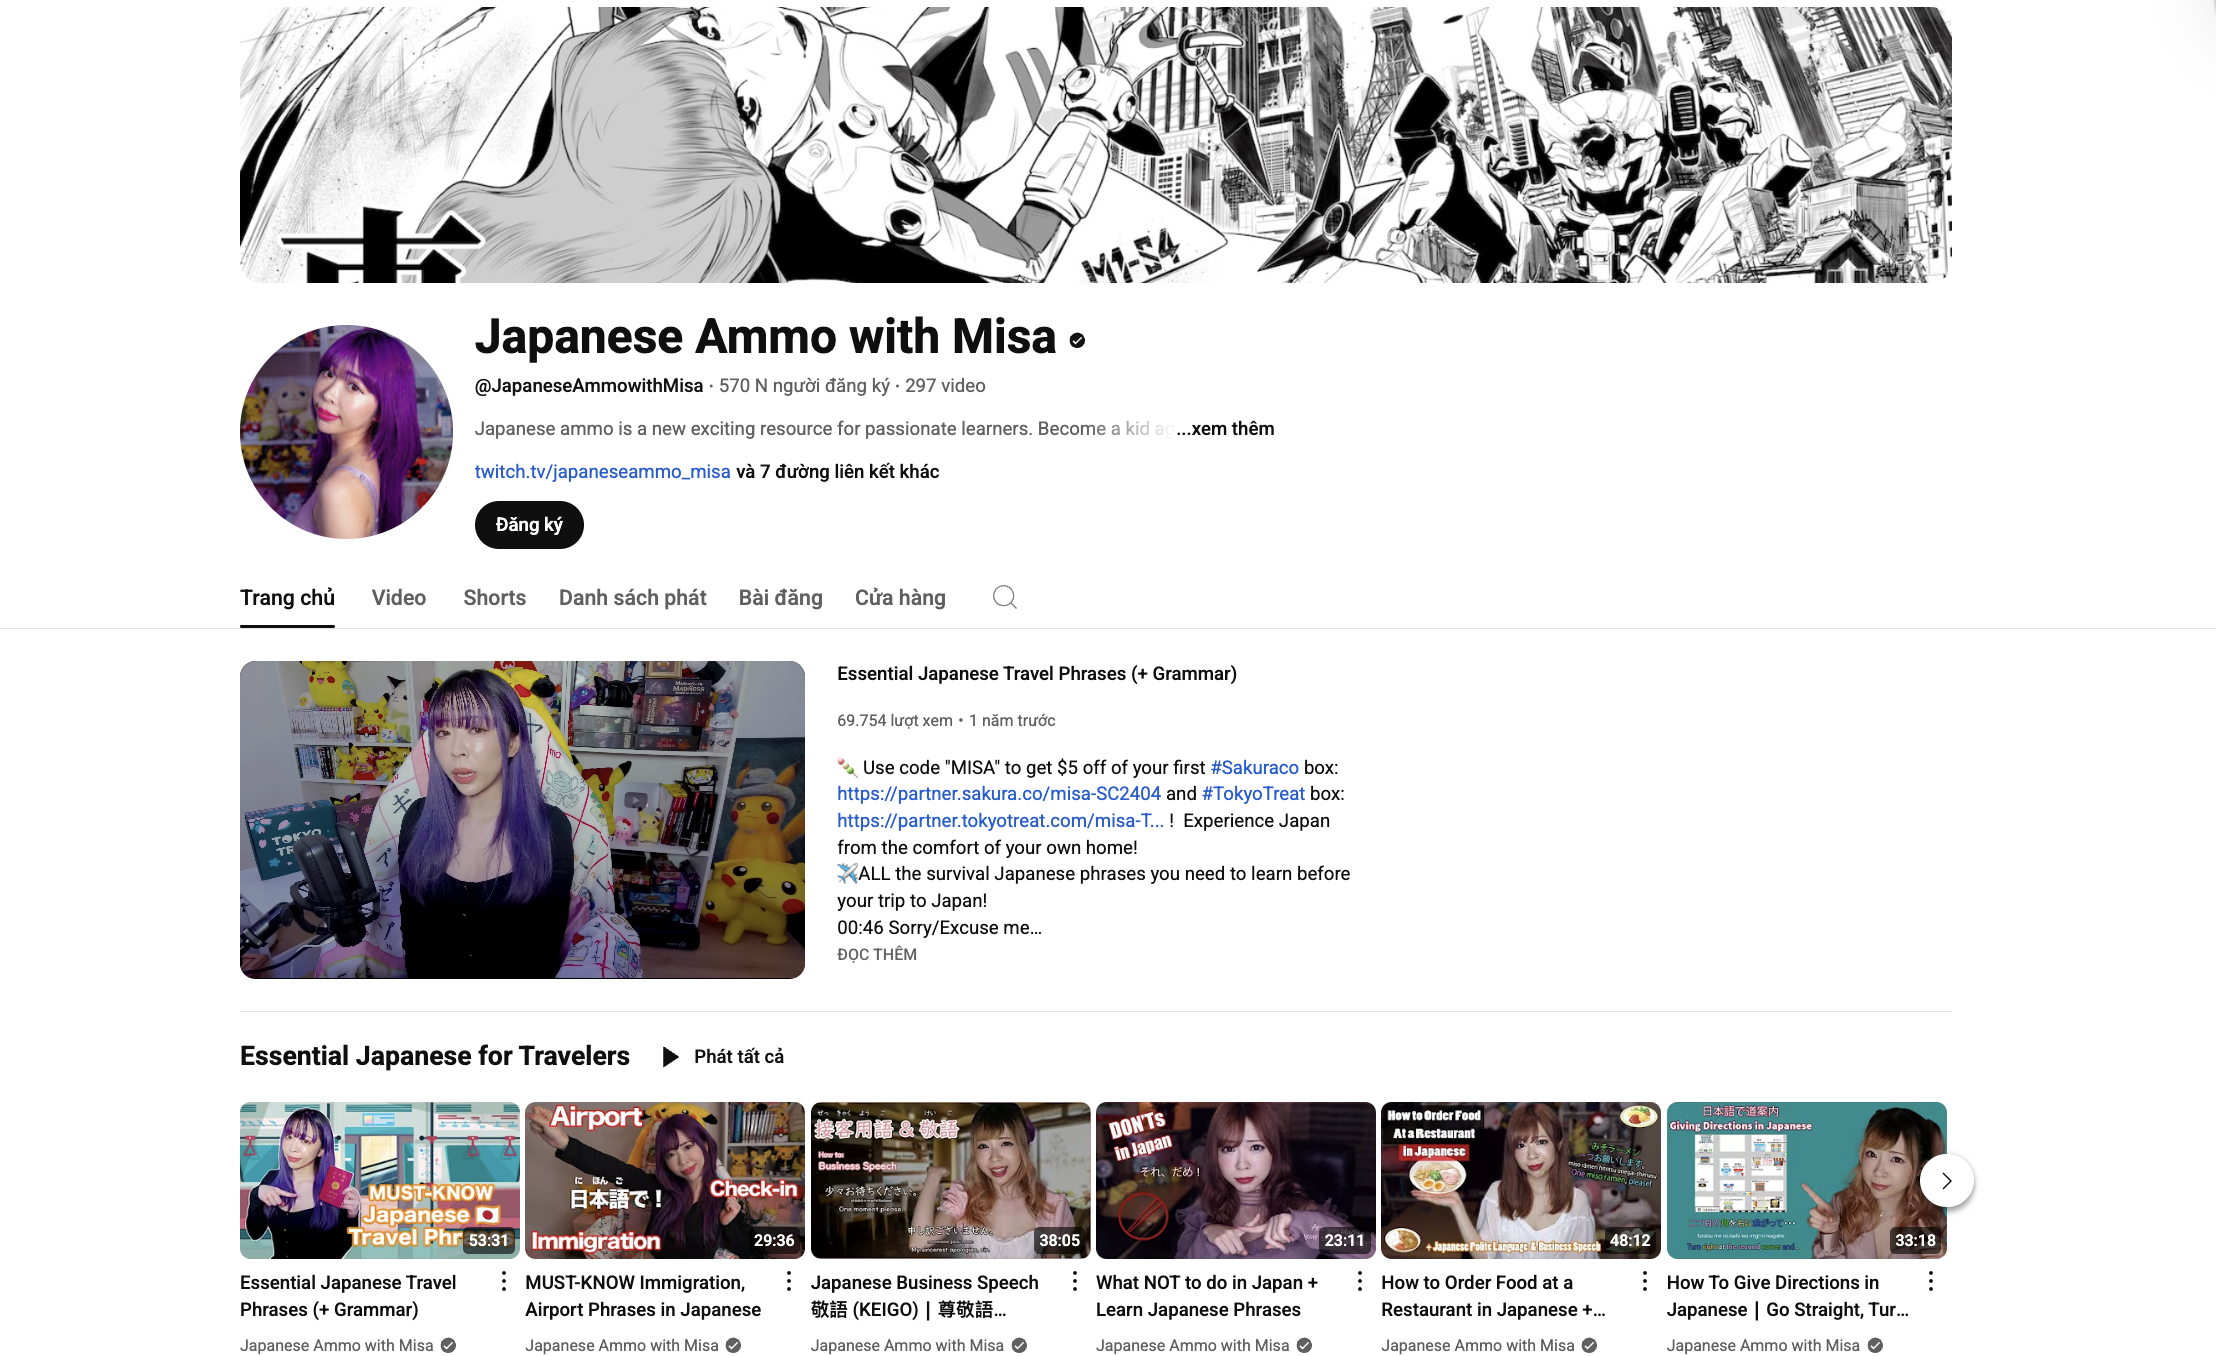
Task: Click 297 video count text
Action: 945,386
